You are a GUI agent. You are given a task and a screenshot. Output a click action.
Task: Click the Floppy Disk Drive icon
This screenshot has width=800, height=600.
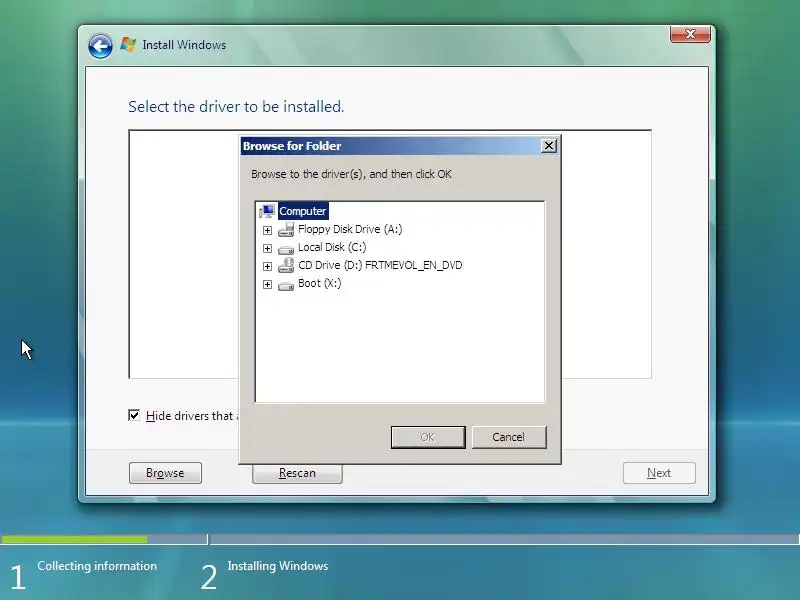coord(286,230)
